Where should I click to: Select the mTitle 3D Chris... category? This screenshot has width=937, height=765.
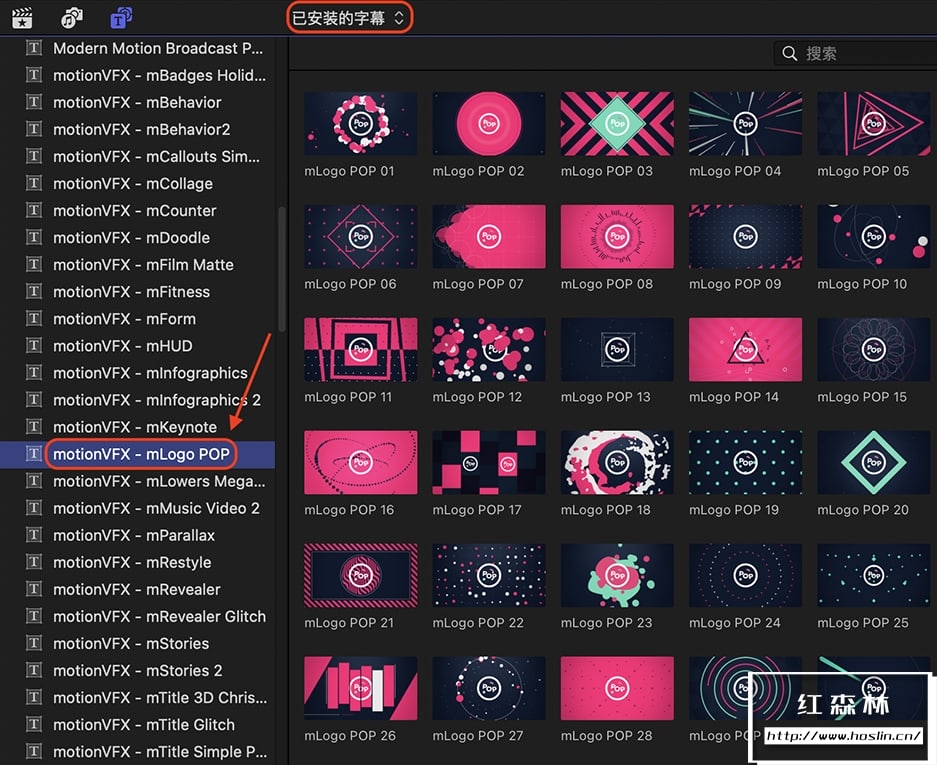(x=137, y=697)
